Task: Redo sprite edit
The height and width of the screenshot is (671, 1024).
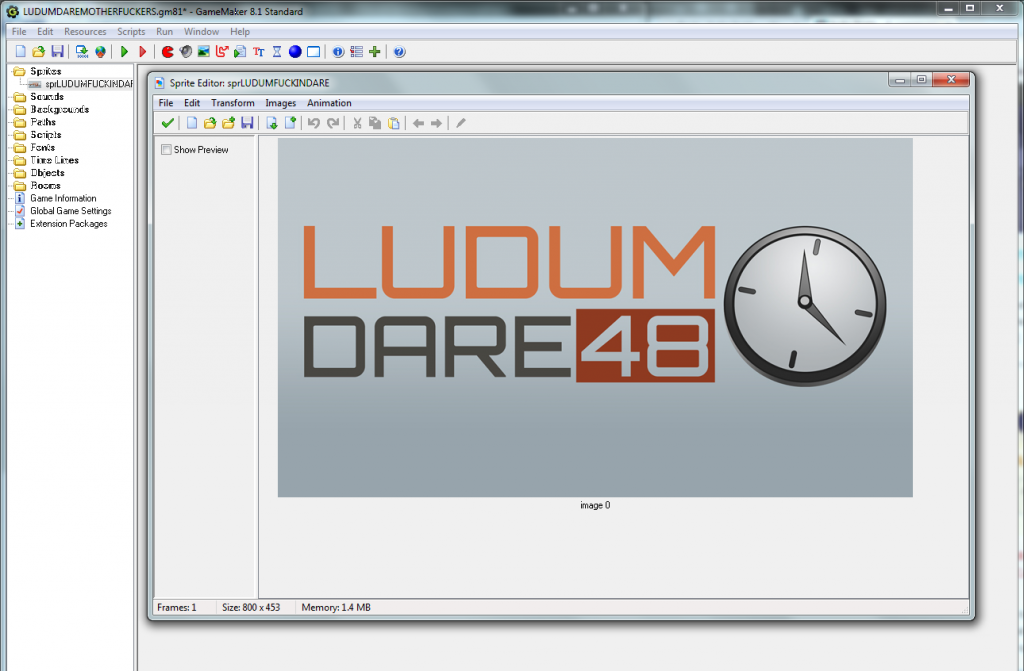Action: (333, 123)
